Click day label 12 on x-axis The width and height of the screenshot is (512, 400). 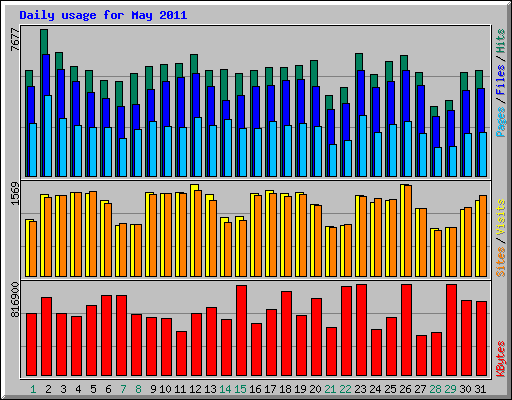click(195, 389)
